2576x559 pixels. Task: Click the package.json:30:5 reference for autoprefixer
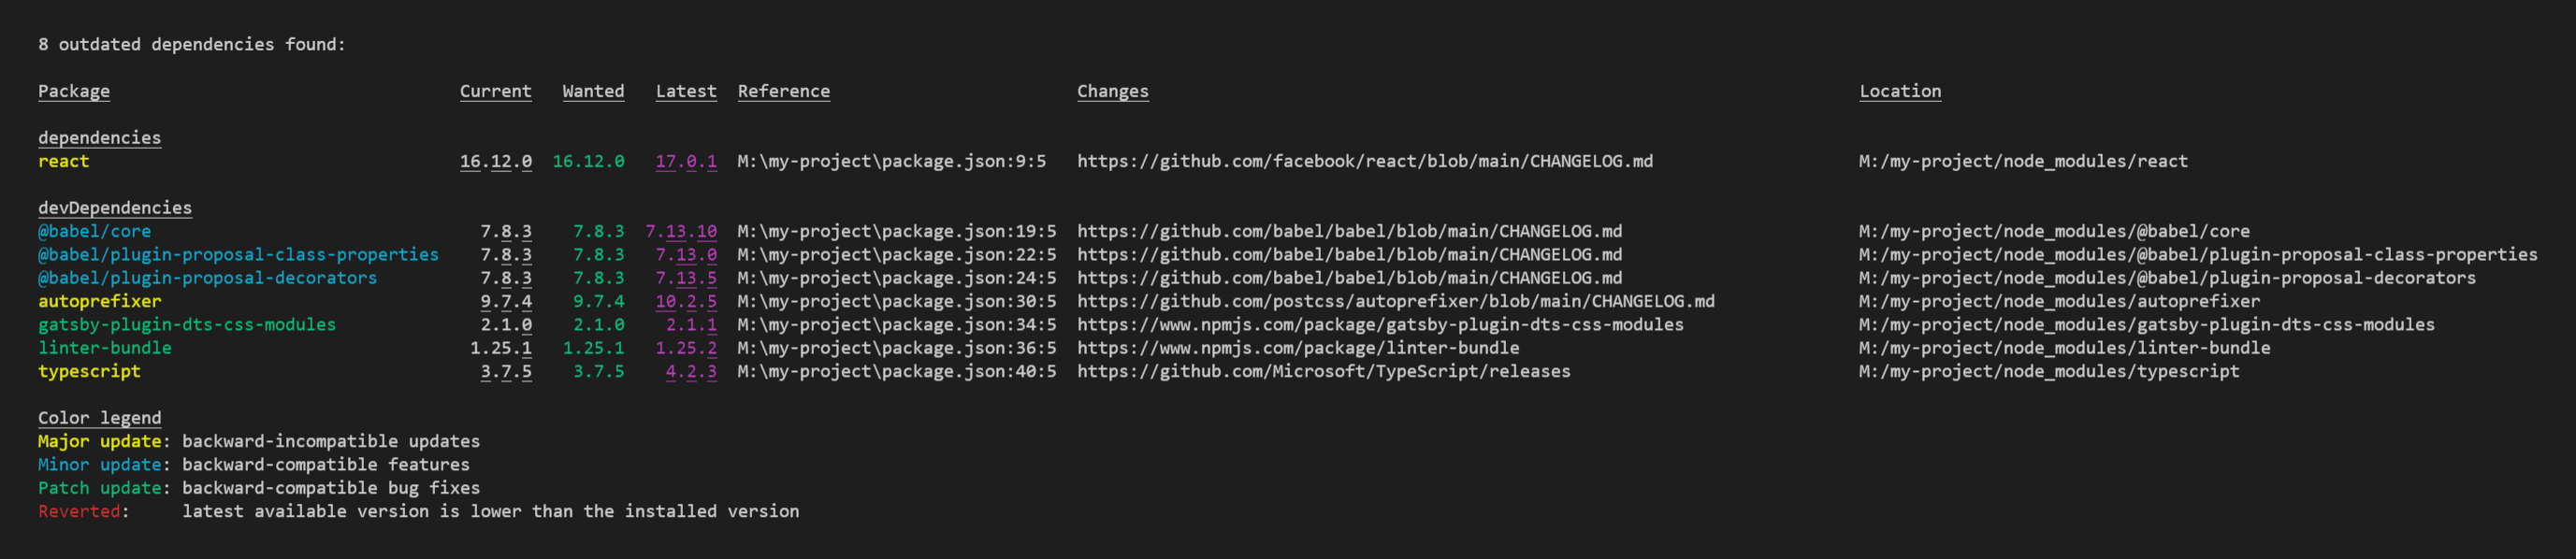pos(896,301)
